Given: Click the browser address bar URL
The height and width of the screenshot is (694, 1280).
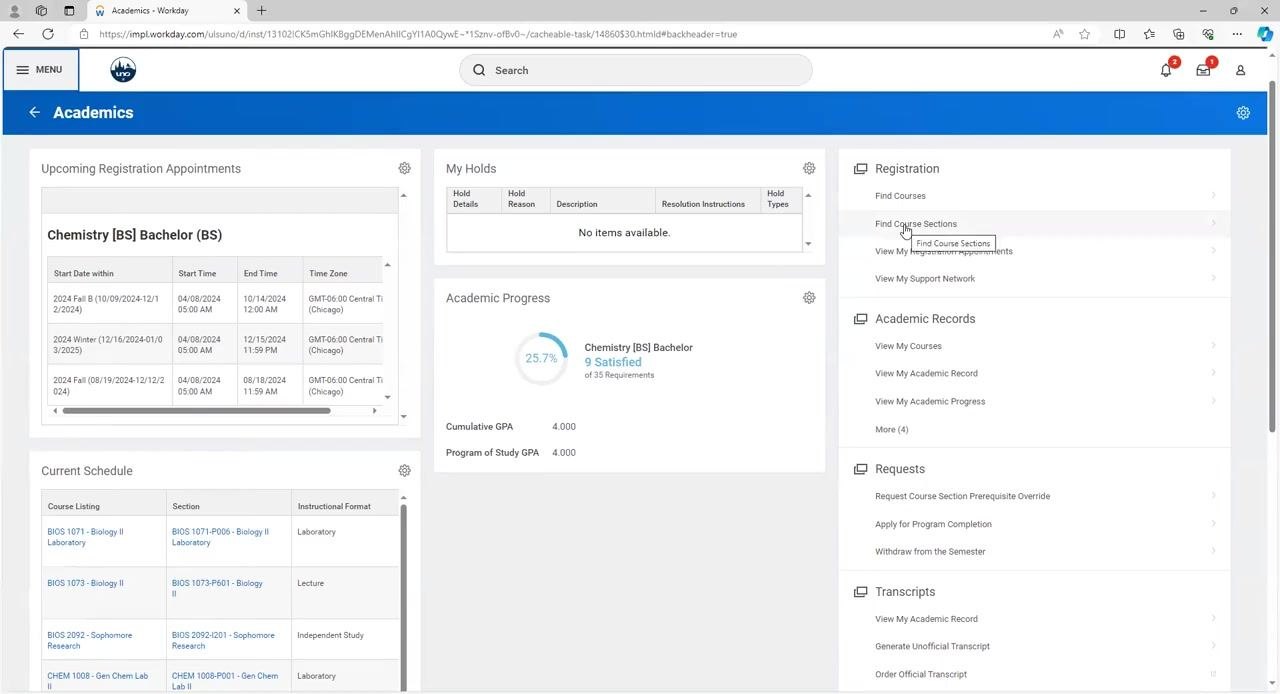Looking at the screenshot, I should click(x=418, y=34).
